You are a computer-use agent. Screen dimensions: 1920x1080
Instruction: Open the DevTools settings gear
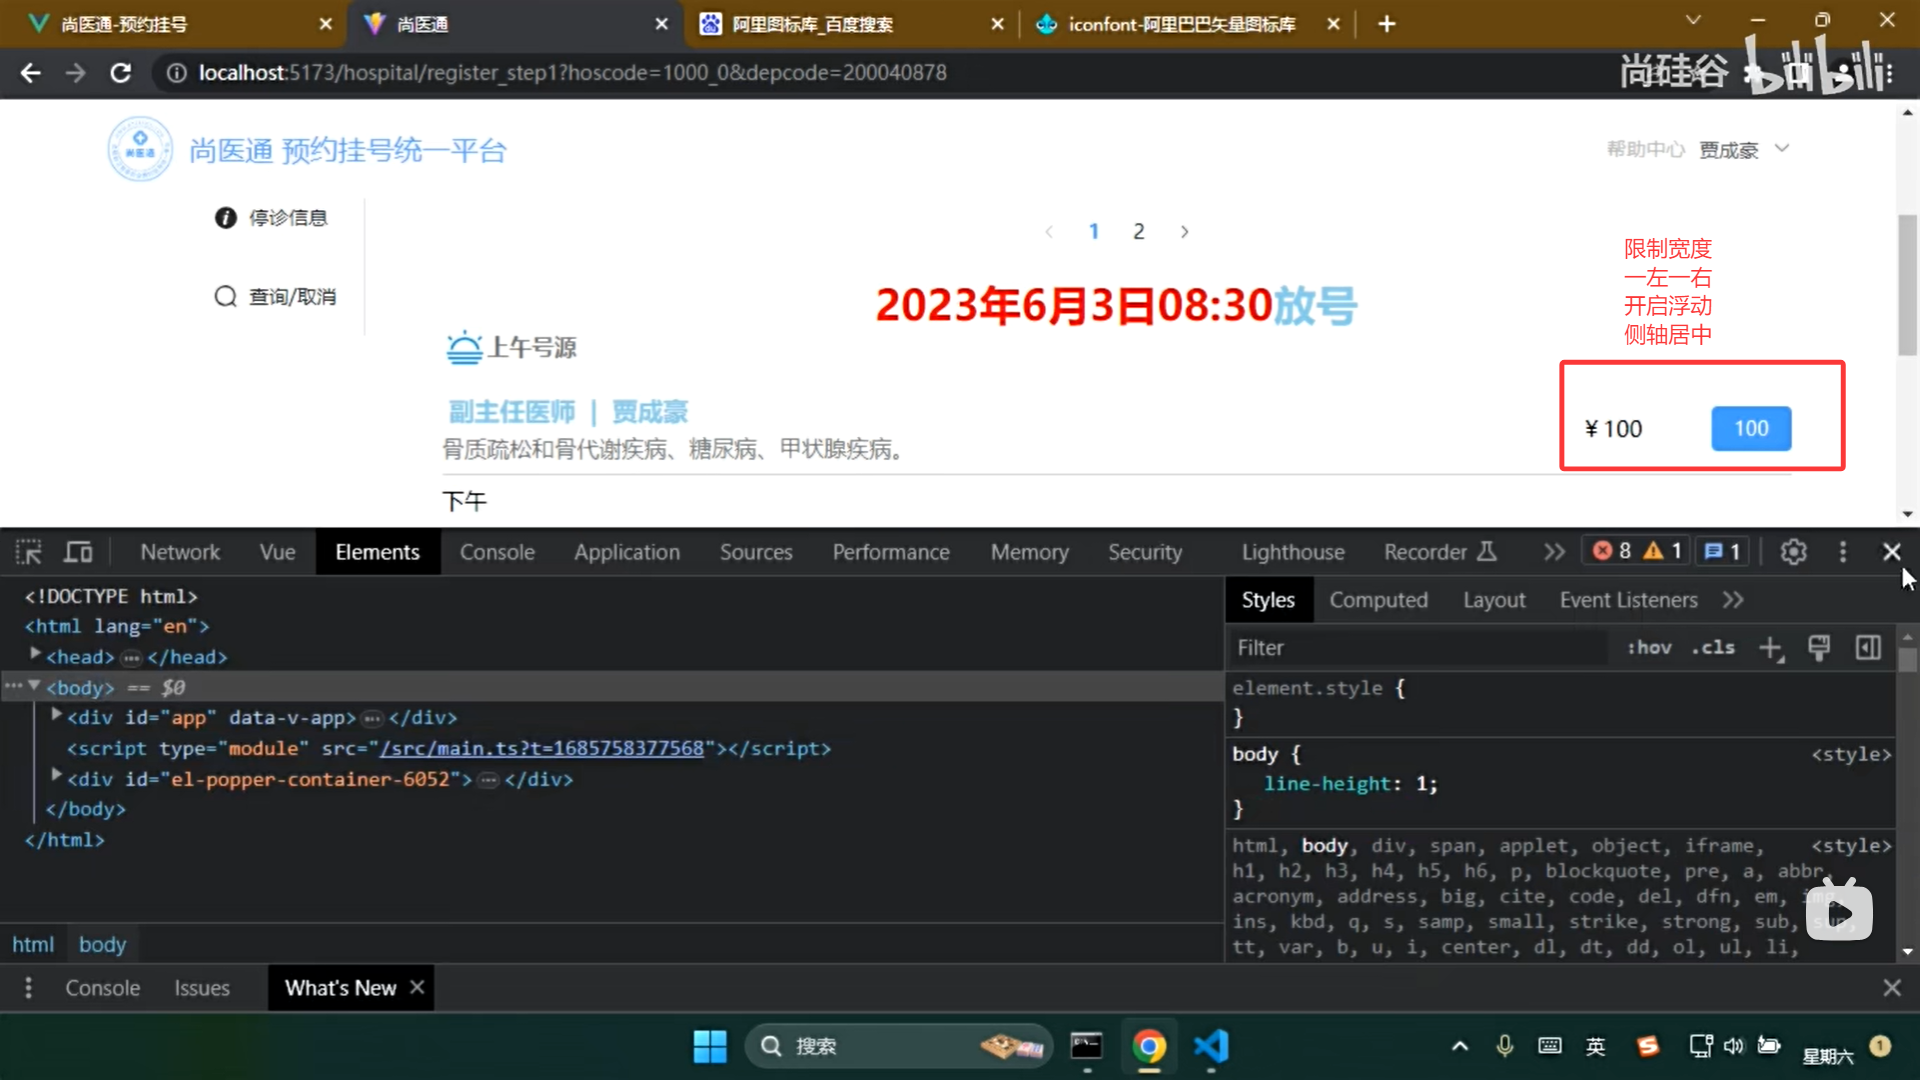coord(1793,551)
